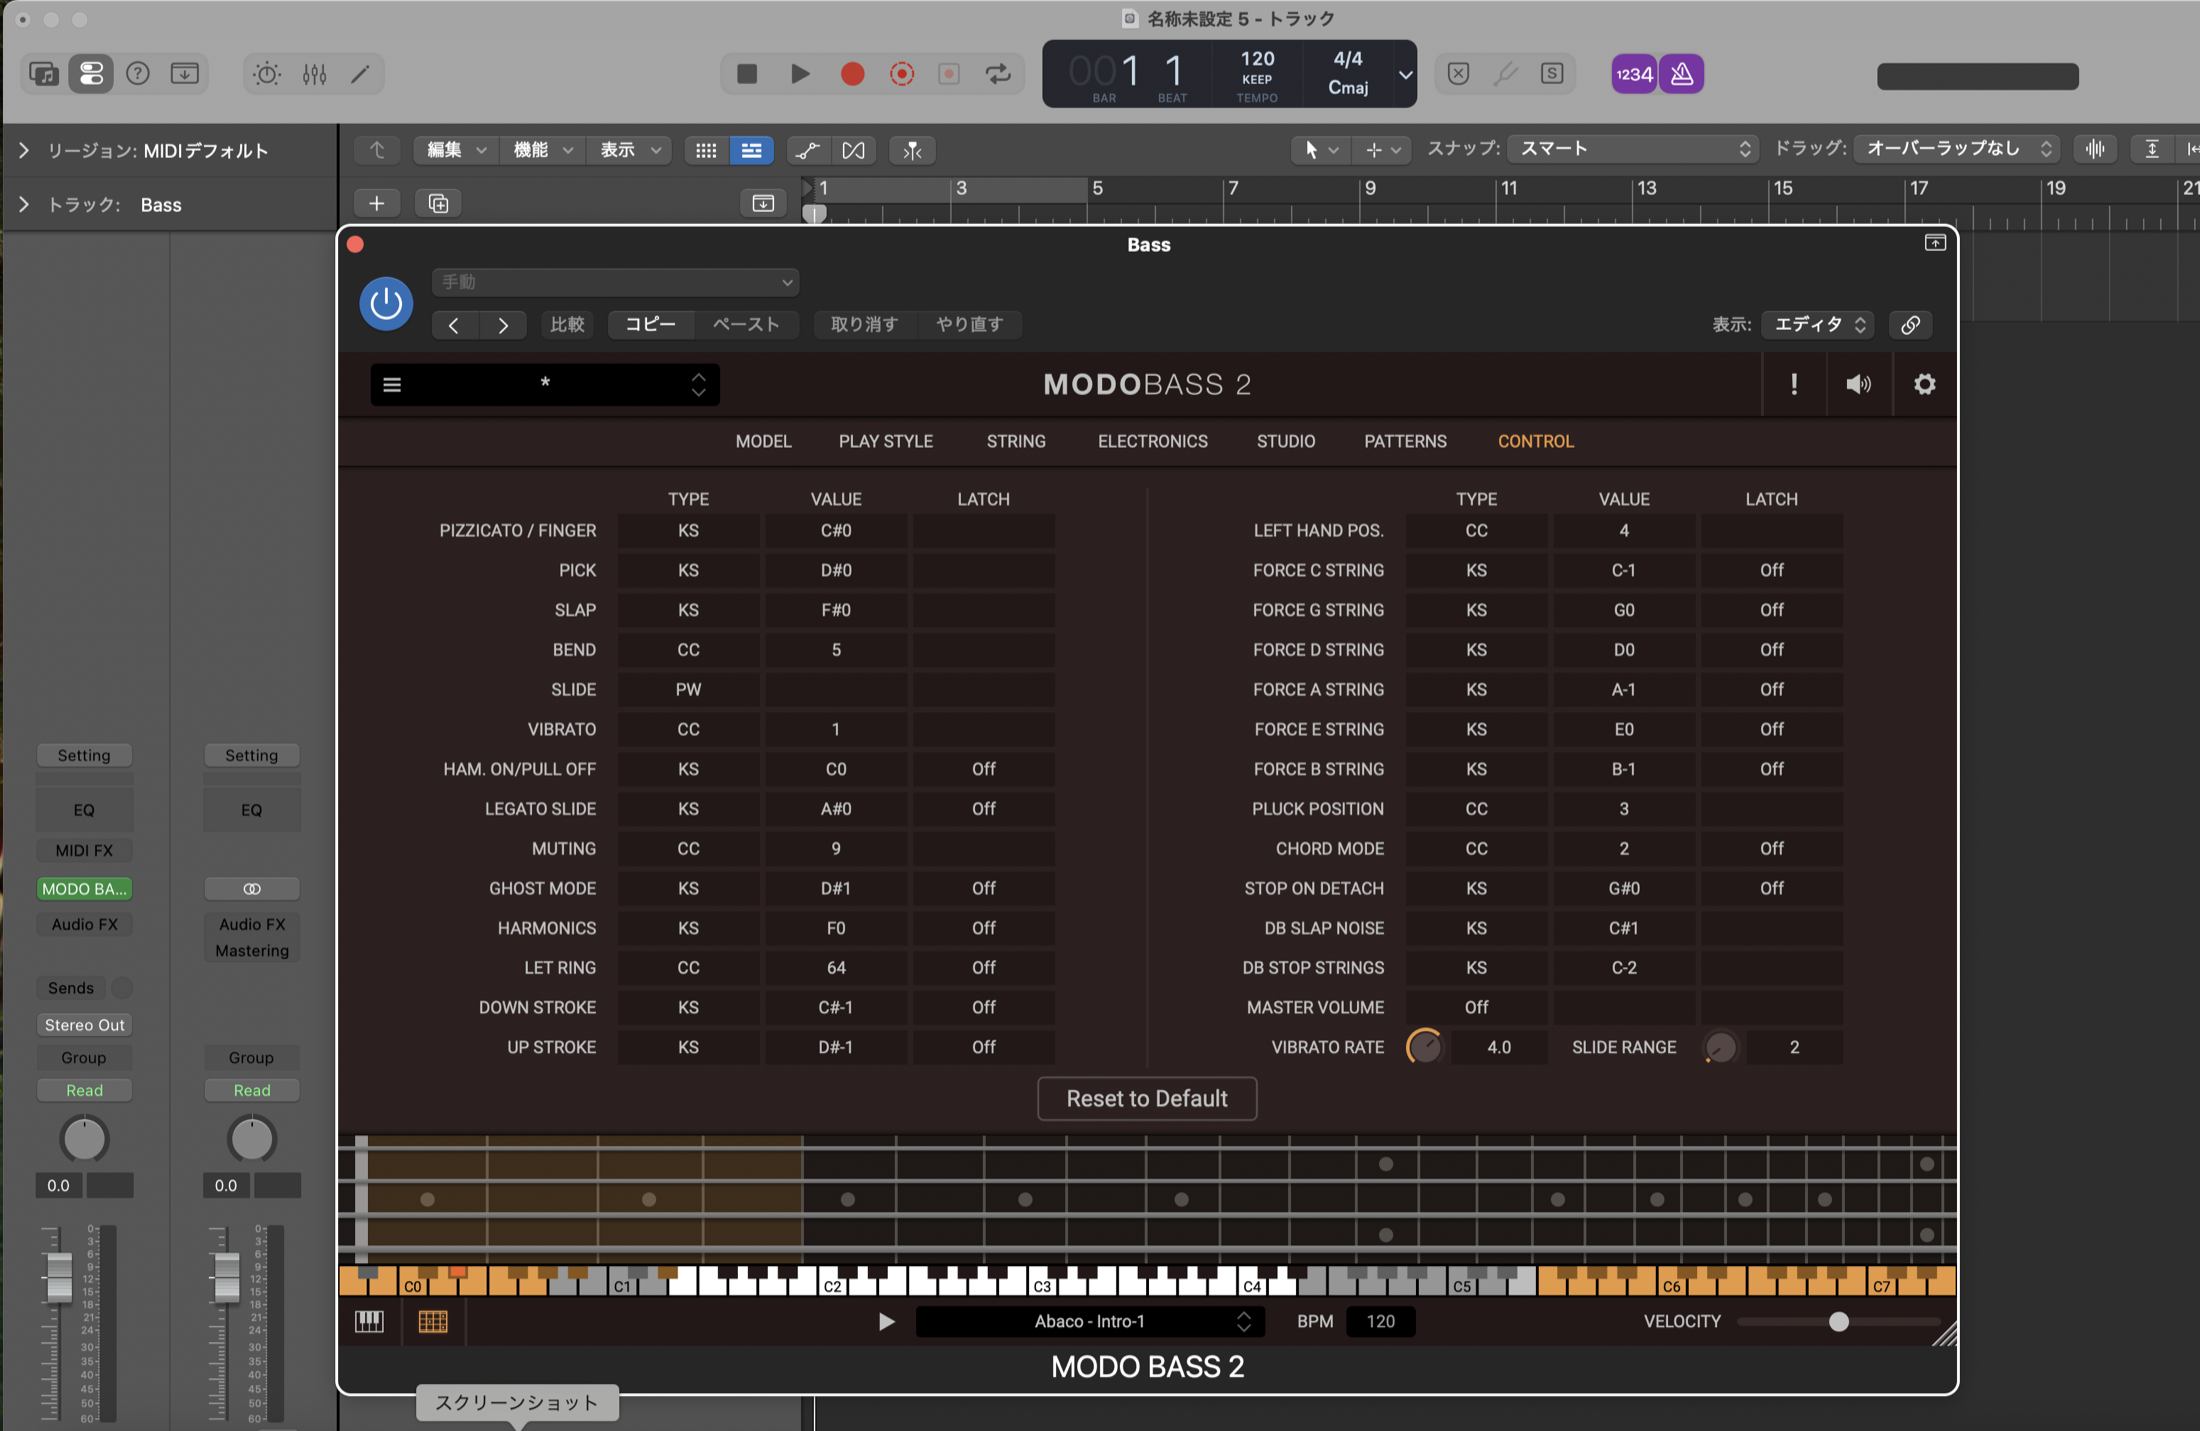The width and height of the screenshot is (2200, 1431).
Task: Toggle the Cycle loop button
Action: 998,74
